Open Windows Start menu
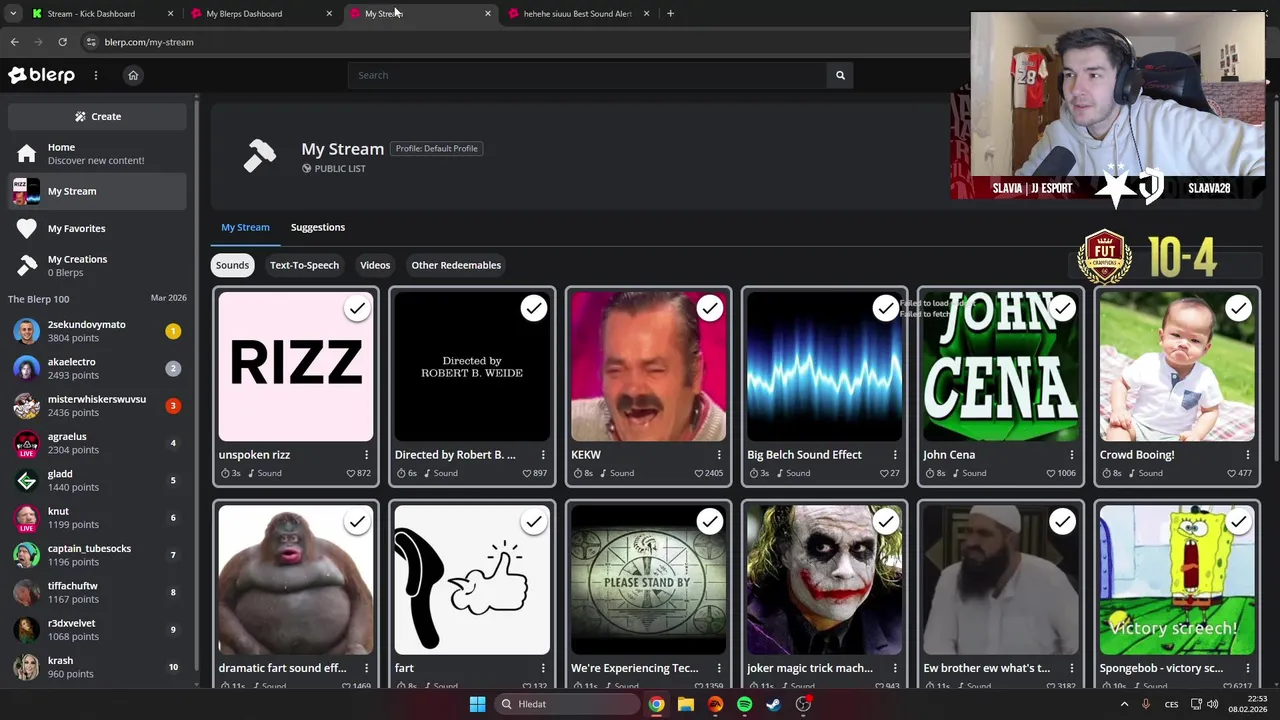 point(477,704)
